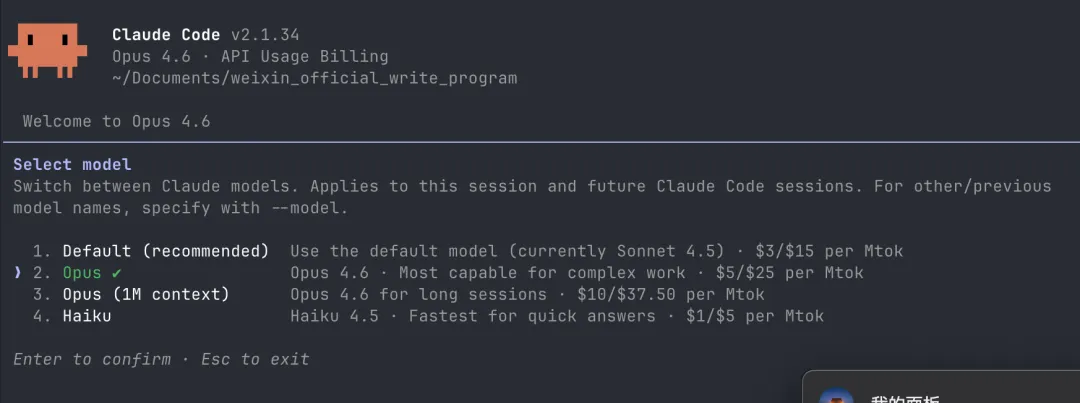This screenshot has height=403, width=1080.
Task: Click the "Fastest for quick answers" Haiku description
Action: click(x=532, y=317)
